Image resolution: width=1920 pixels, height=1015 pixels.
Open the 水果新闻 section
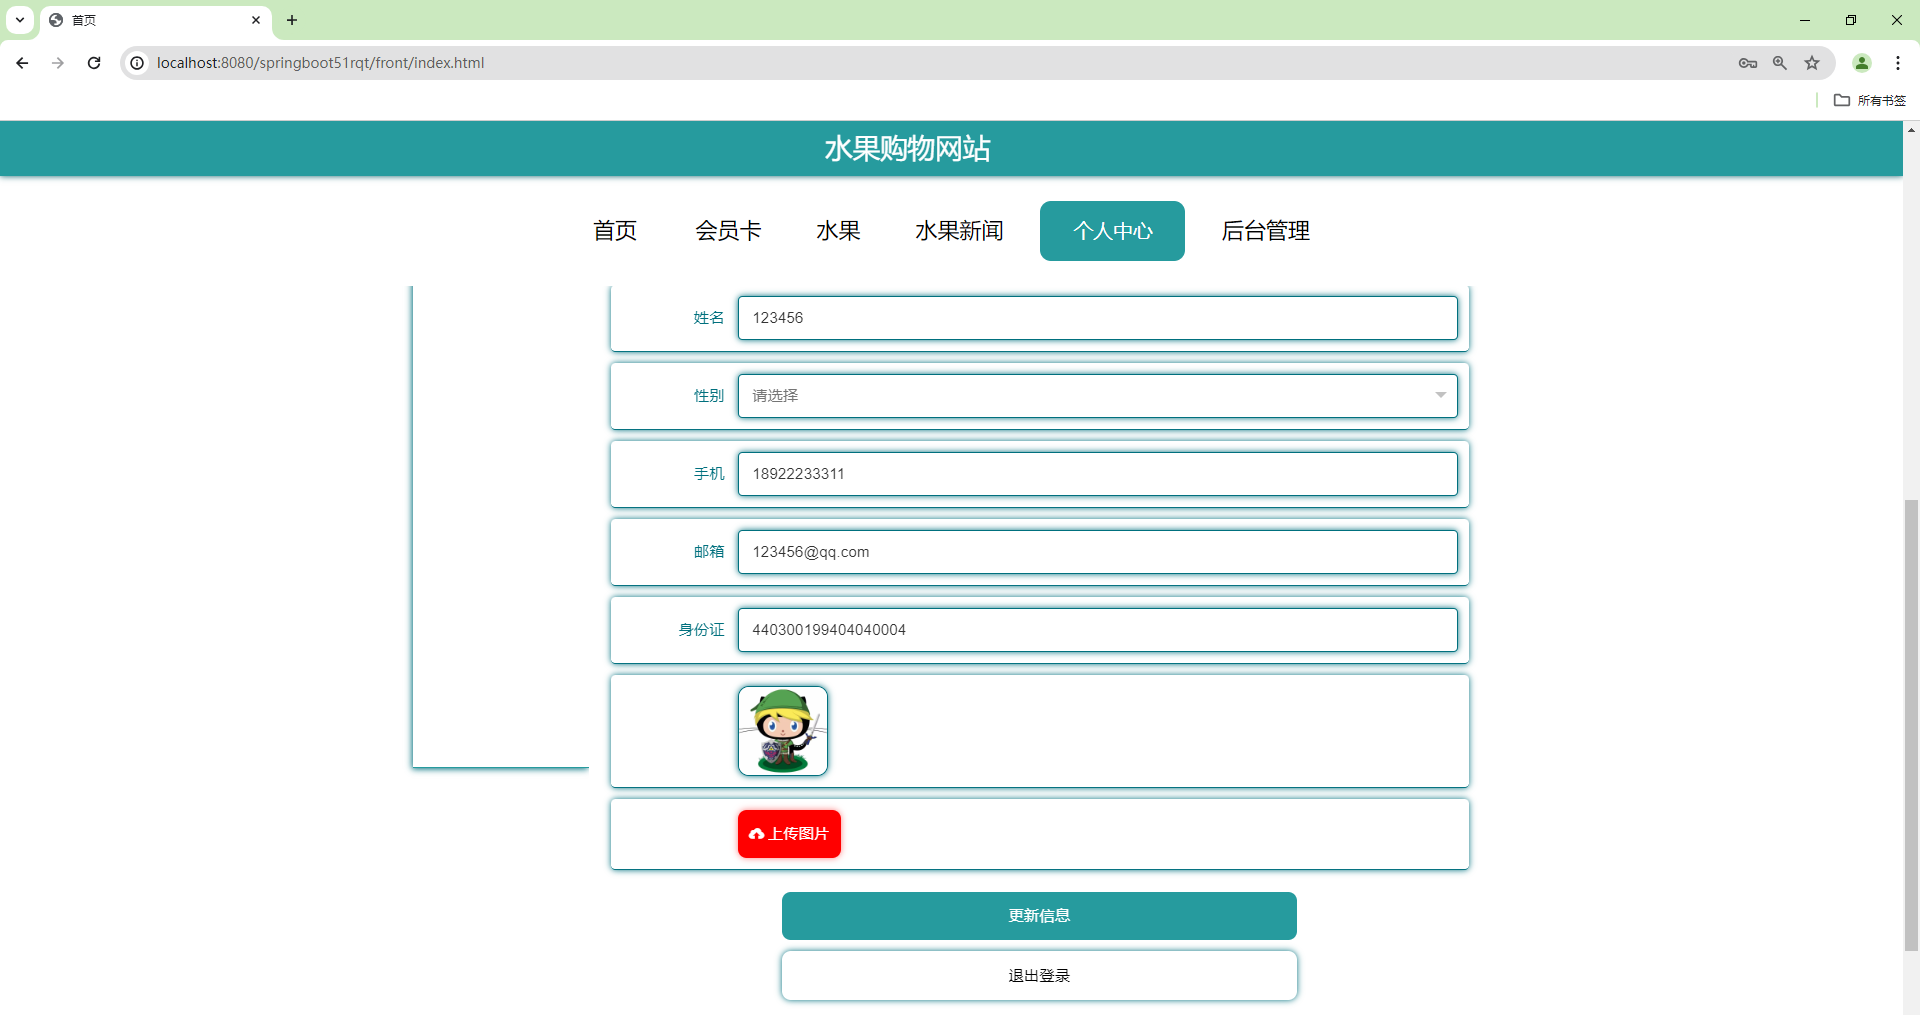point(958,230)
